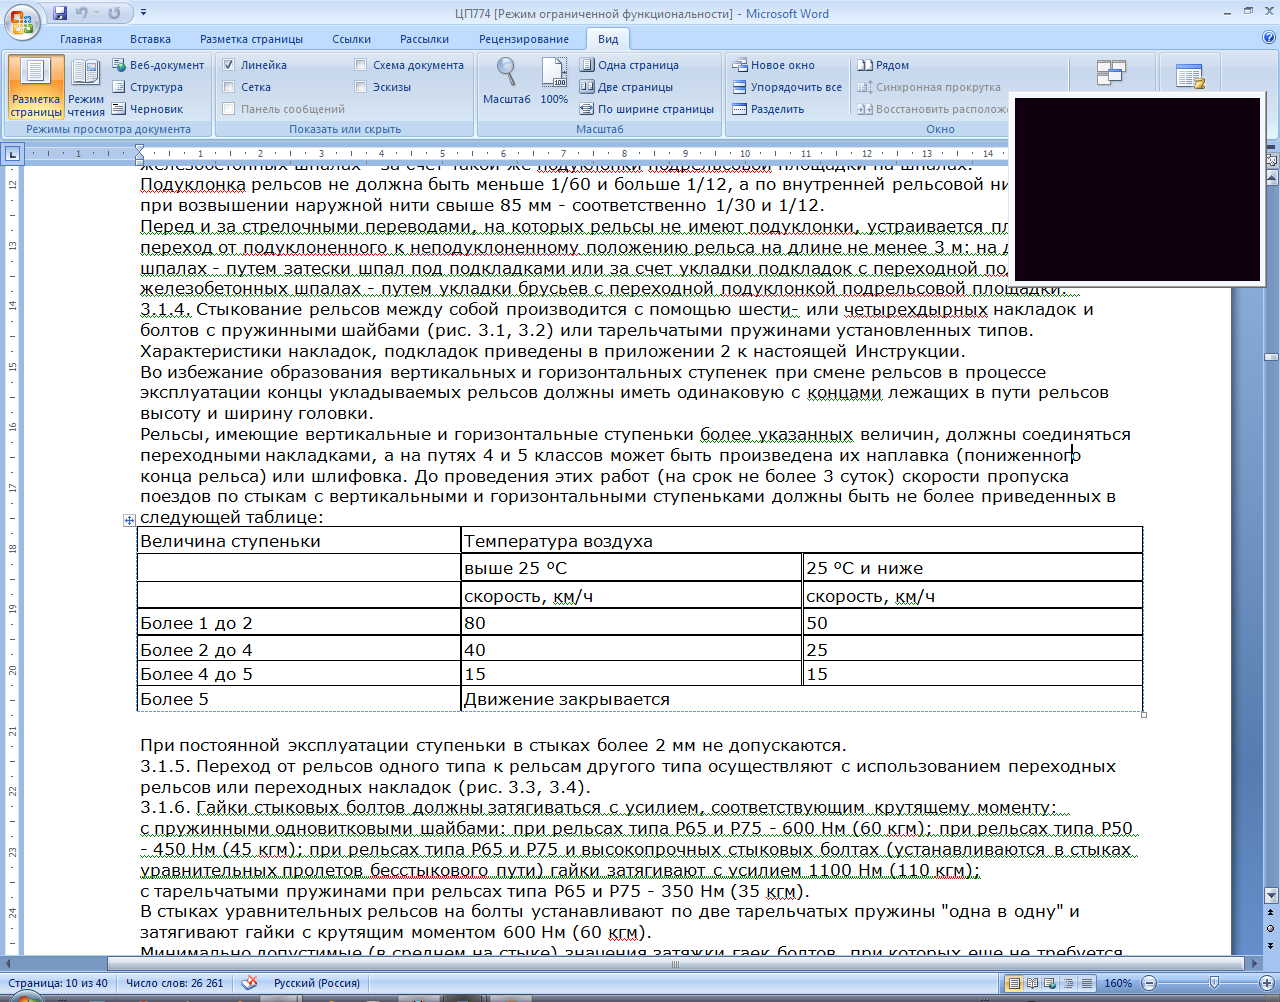The width and height of the screenshot is (1280, 1002).
Task: Select Web Layout status bar icon
Action: [x=1051, y=983]
